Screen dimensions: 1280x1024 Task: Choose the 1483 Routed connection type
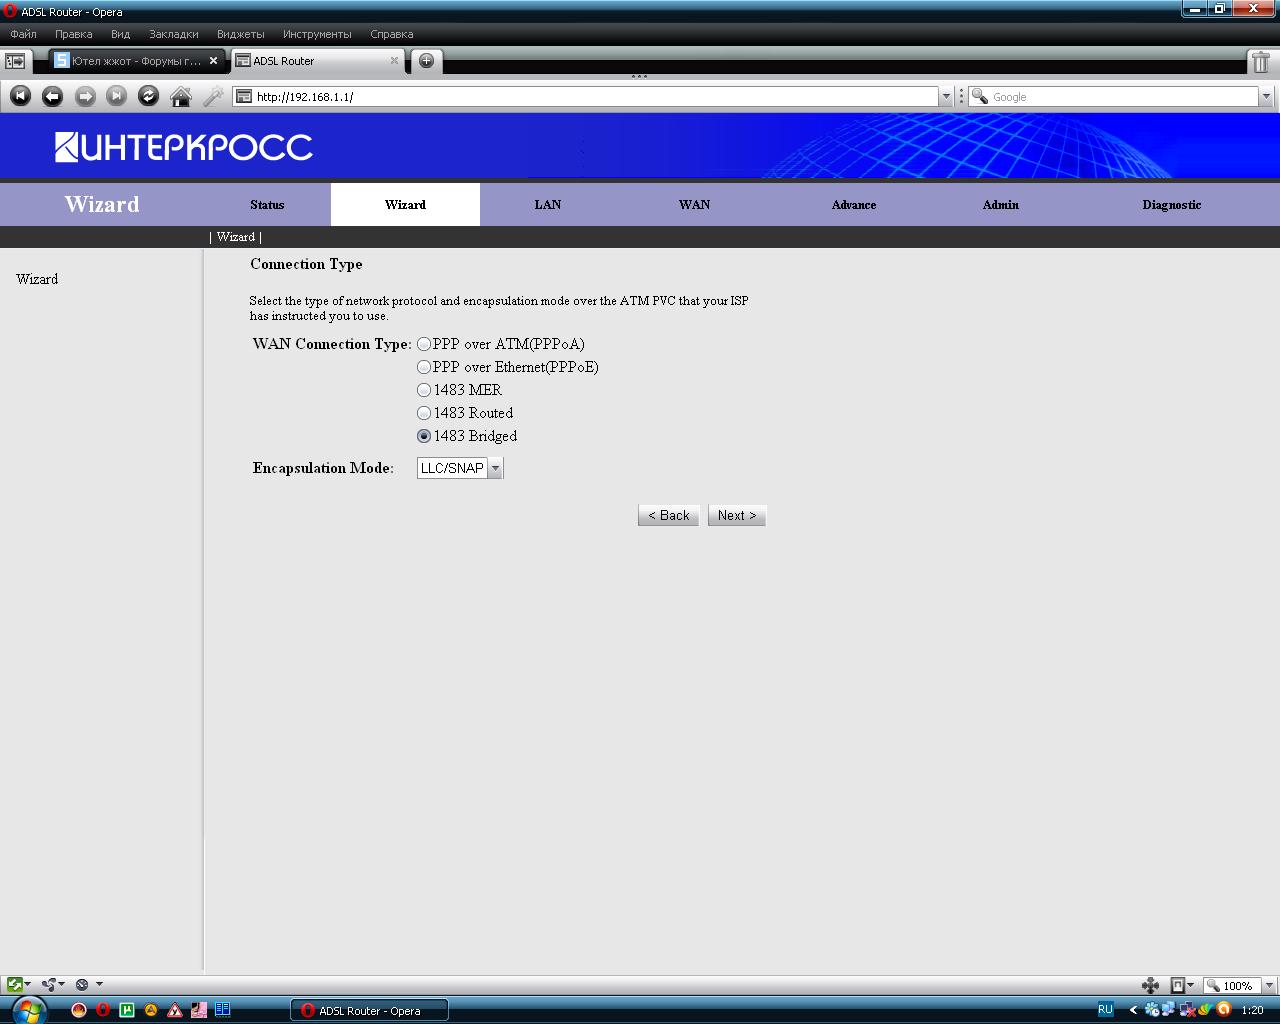coord(424,413)
